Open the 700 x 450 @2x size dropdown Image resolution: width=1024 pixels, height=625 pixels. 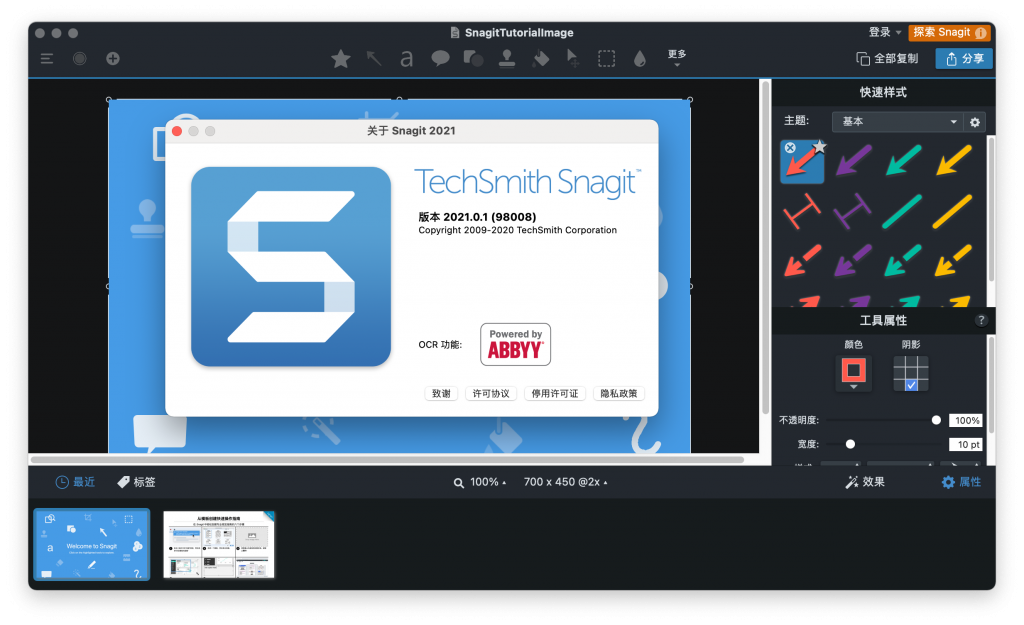click(x=566, y=482)
